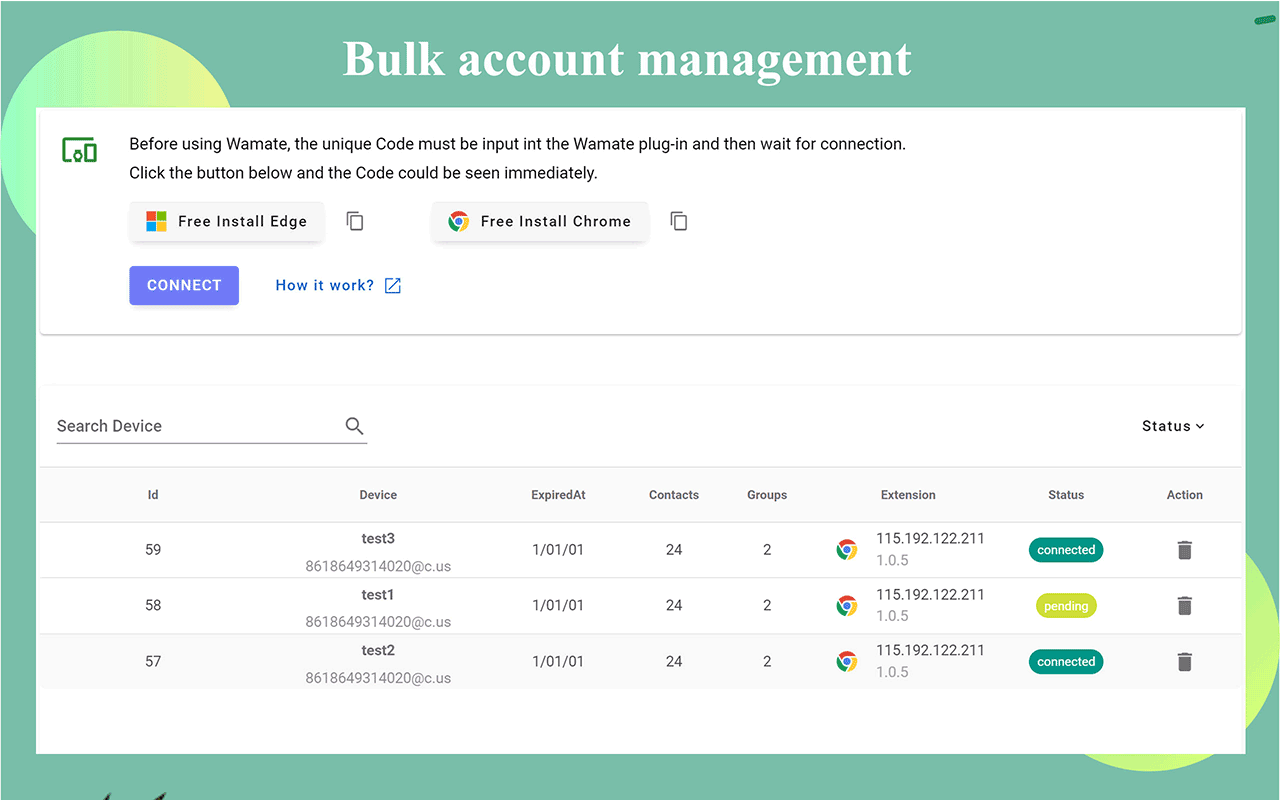1280x800 pixels.
Task: Click the Groups column header
Action: click(x=767, y=495)
